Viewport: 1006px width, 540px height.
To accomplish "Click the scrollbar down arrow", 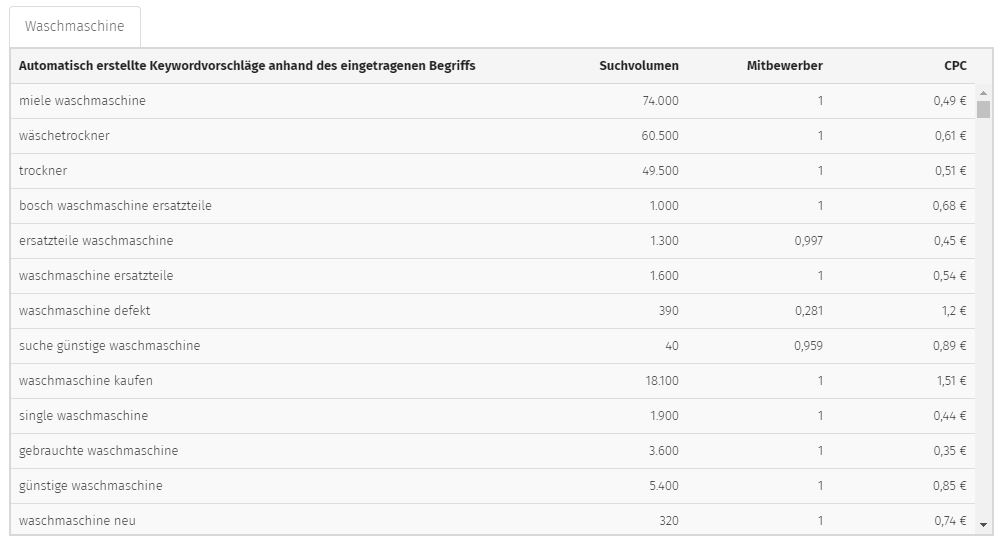I will click(984, 525).
